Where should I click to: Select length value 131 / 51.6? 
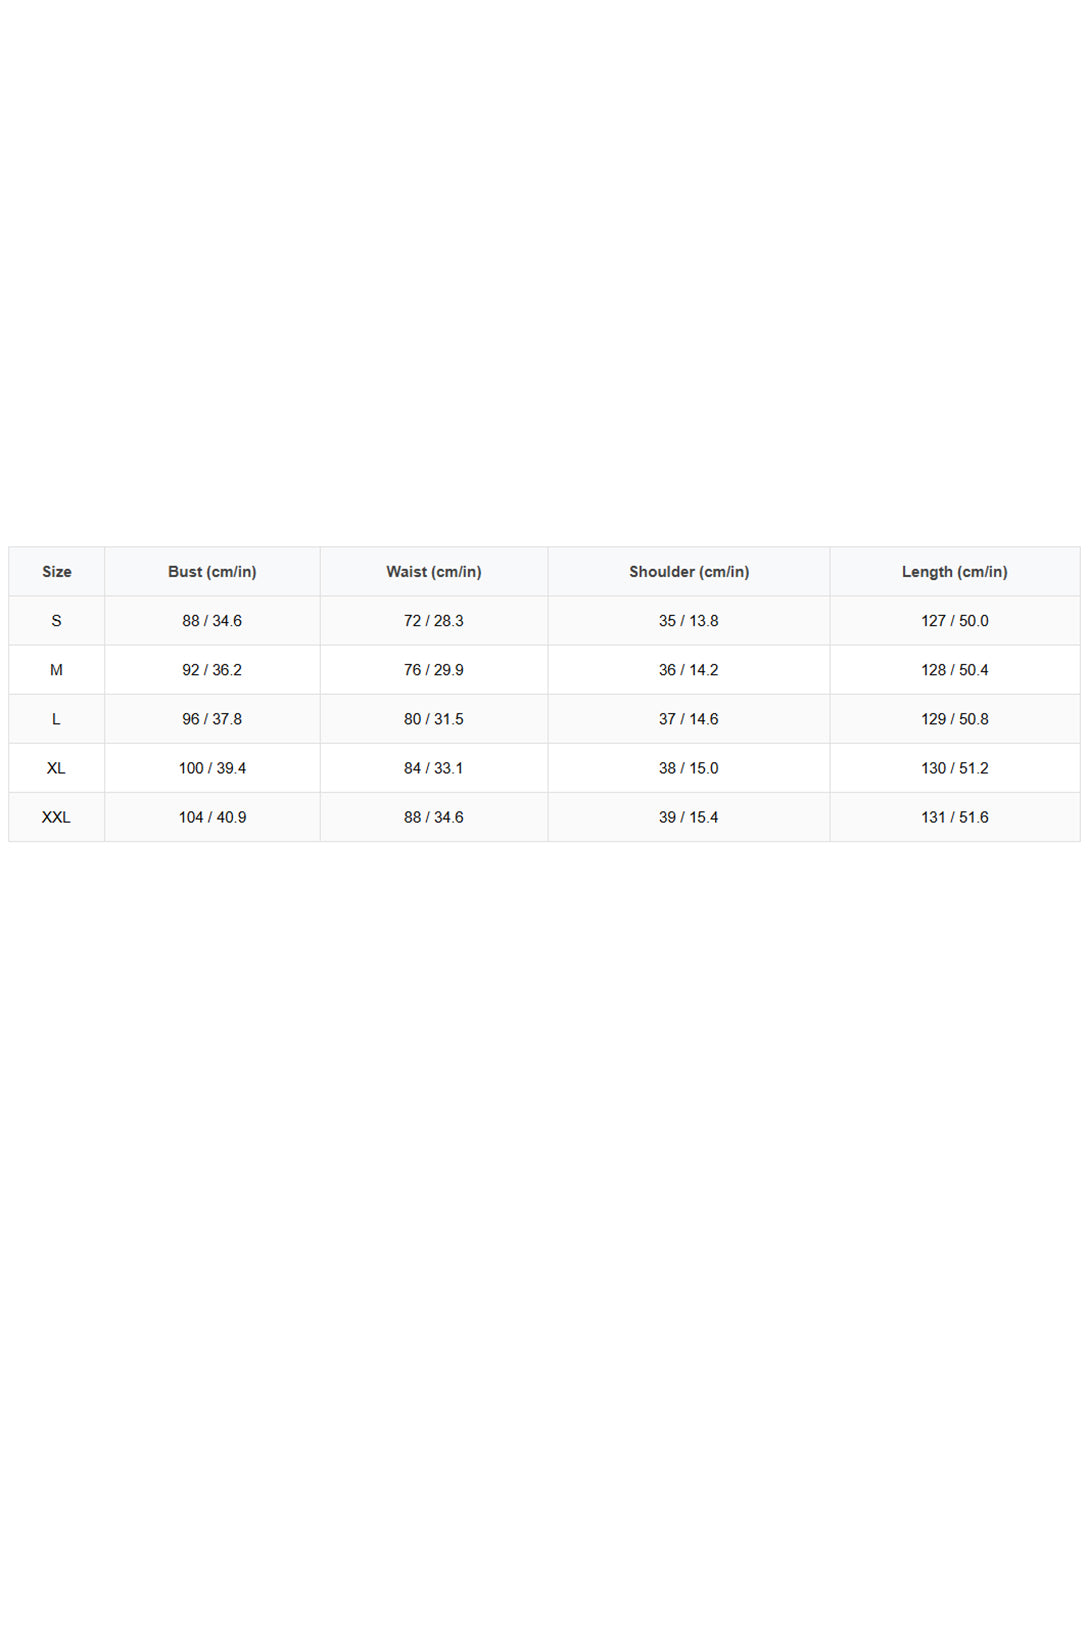(955, 817)
